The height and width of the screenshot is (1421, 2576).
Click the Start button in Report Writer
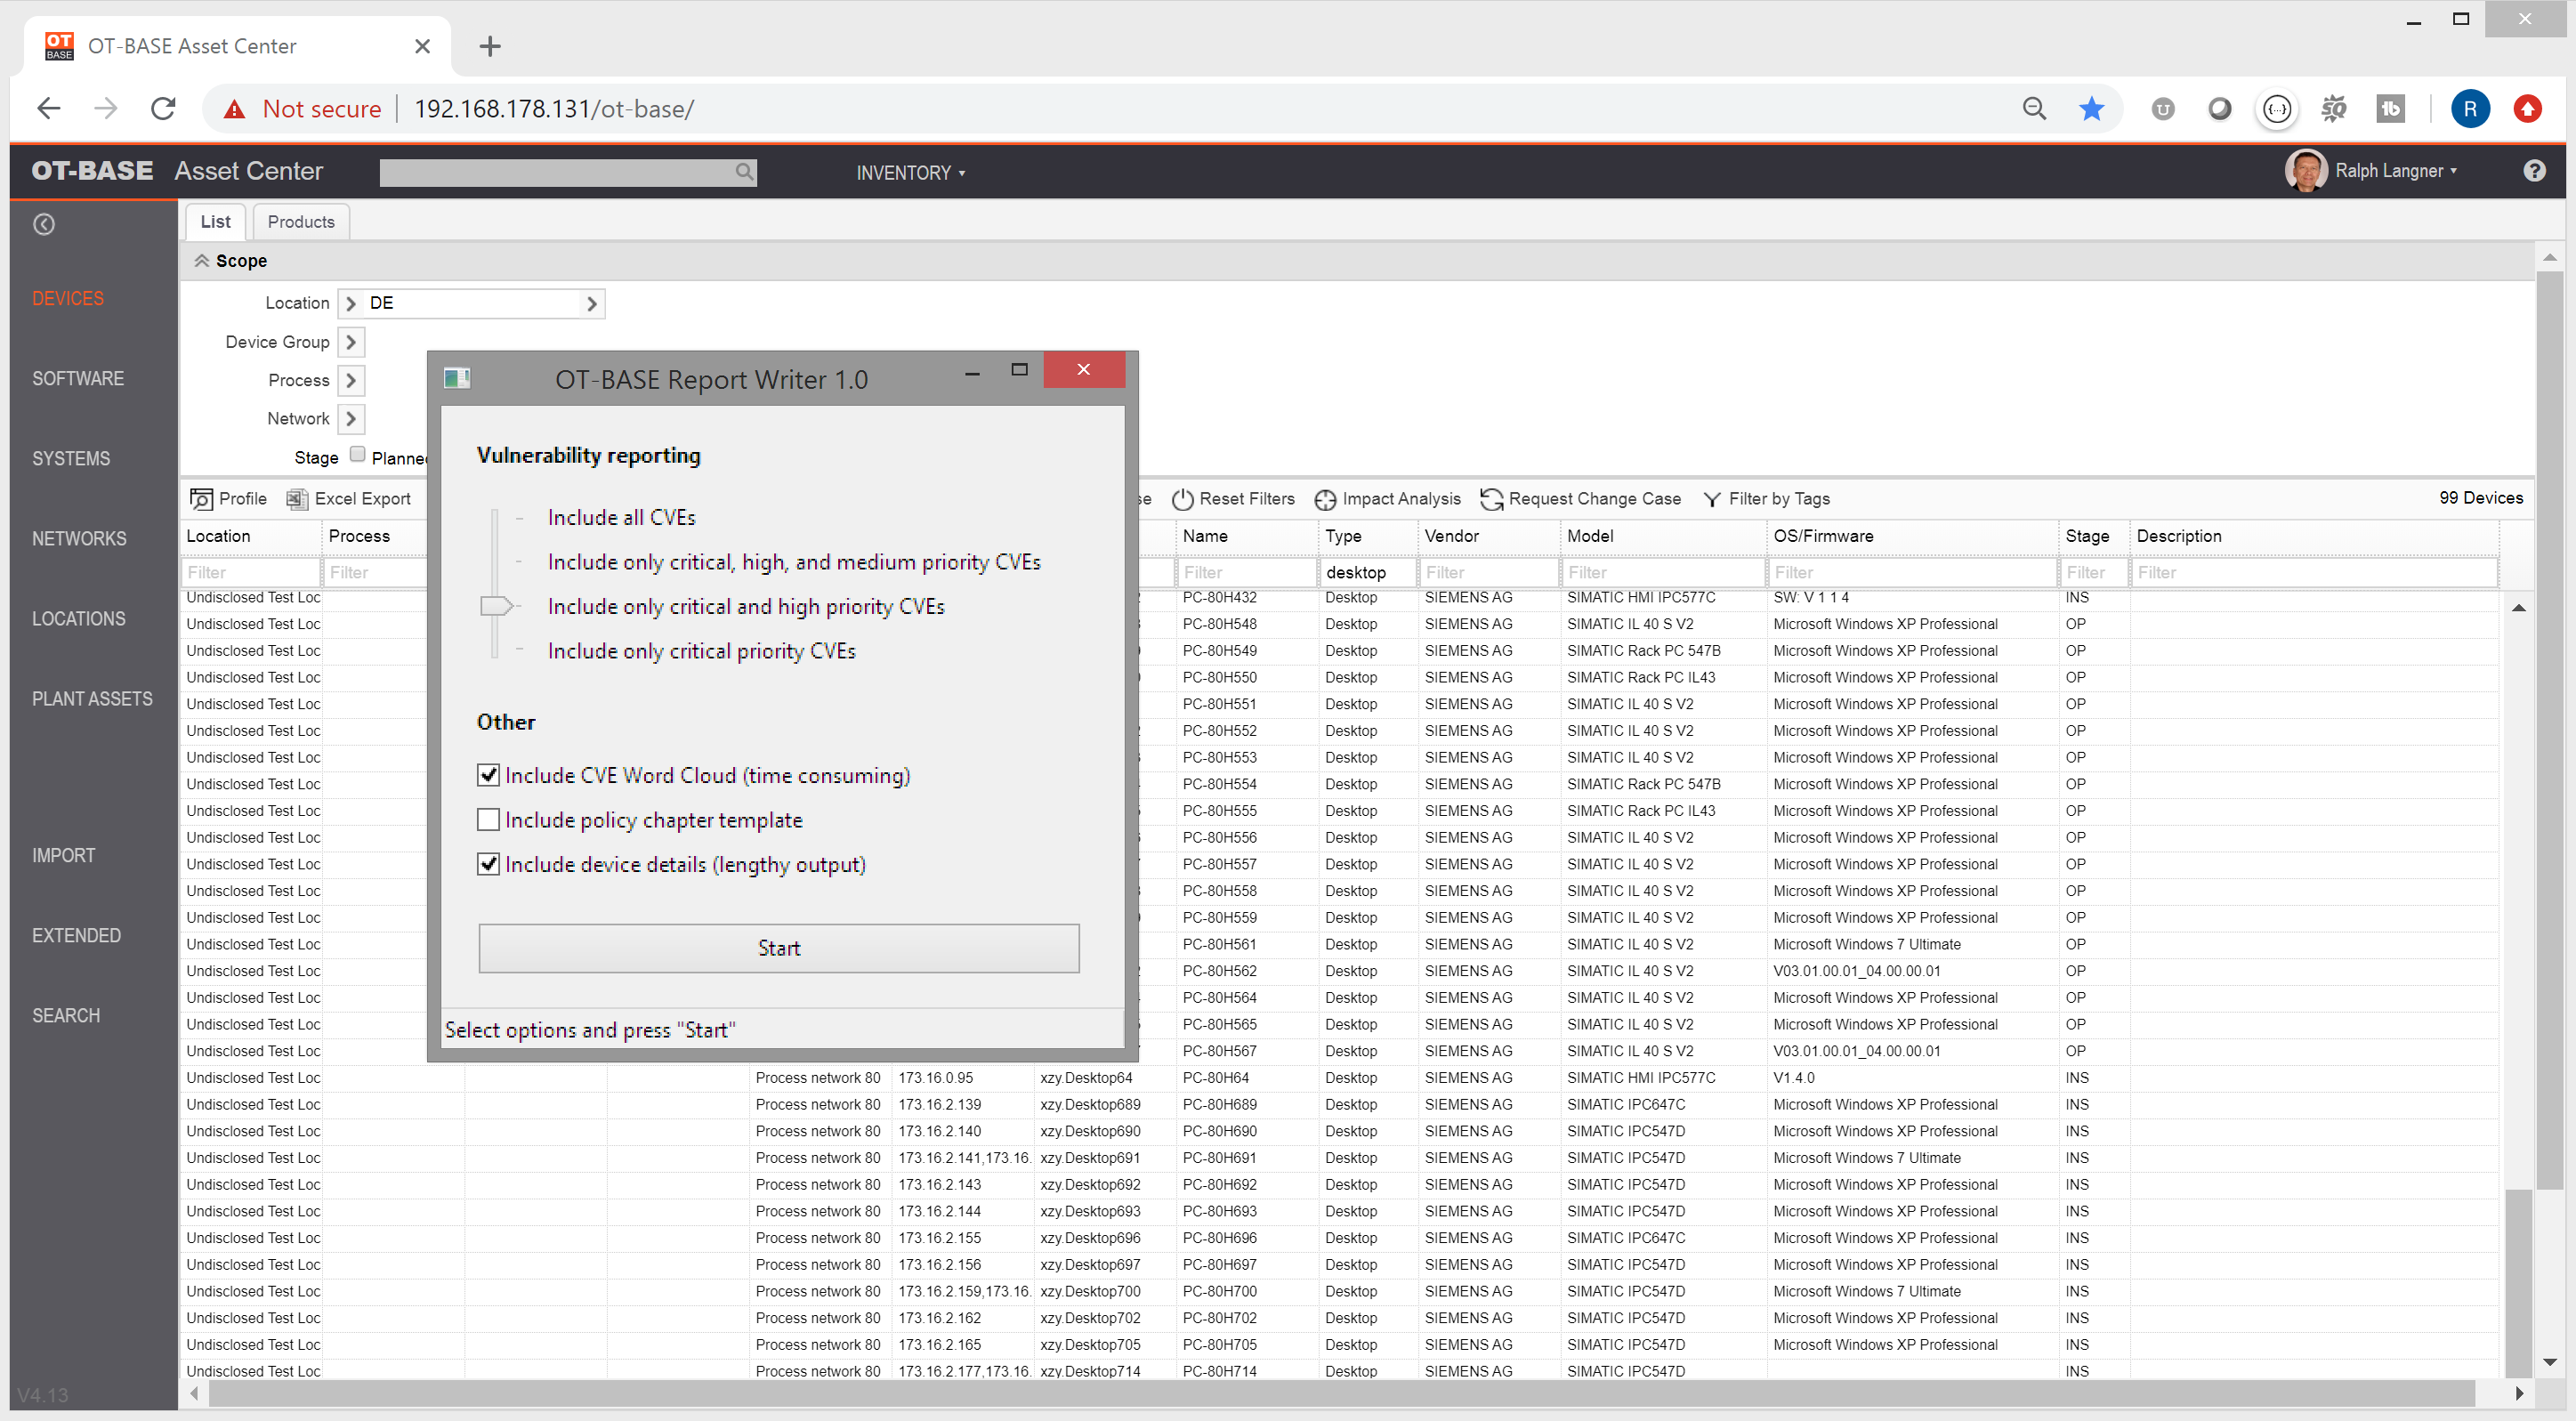(x=779, y=948)
